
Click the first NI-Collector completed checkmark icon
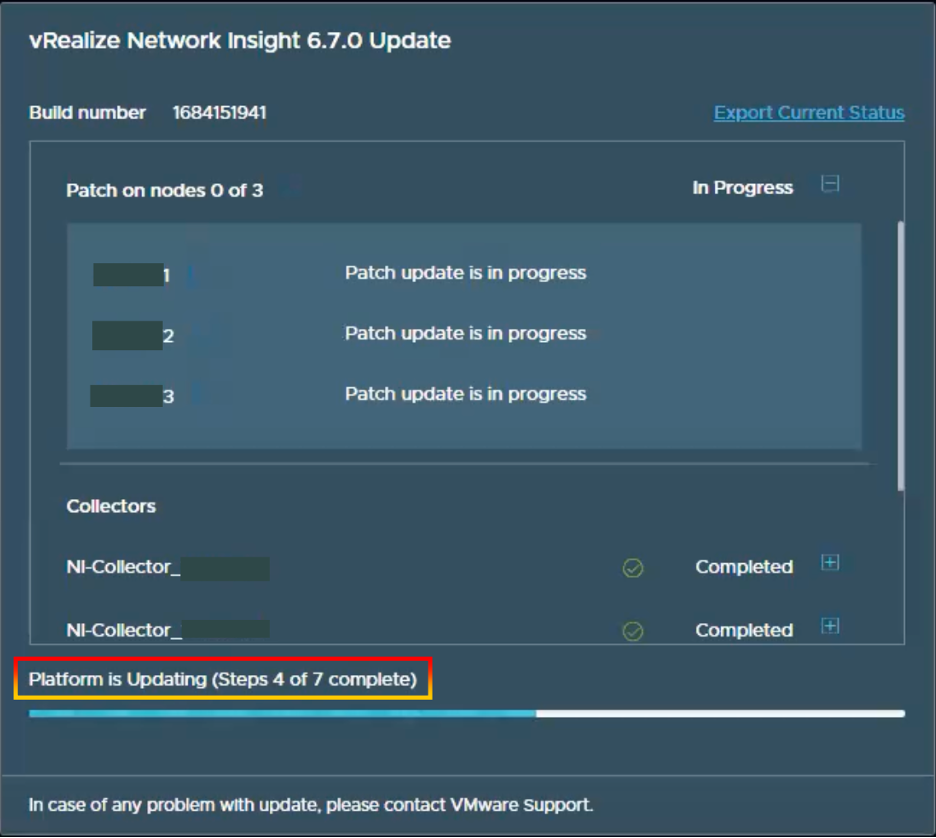pos(633,568)
